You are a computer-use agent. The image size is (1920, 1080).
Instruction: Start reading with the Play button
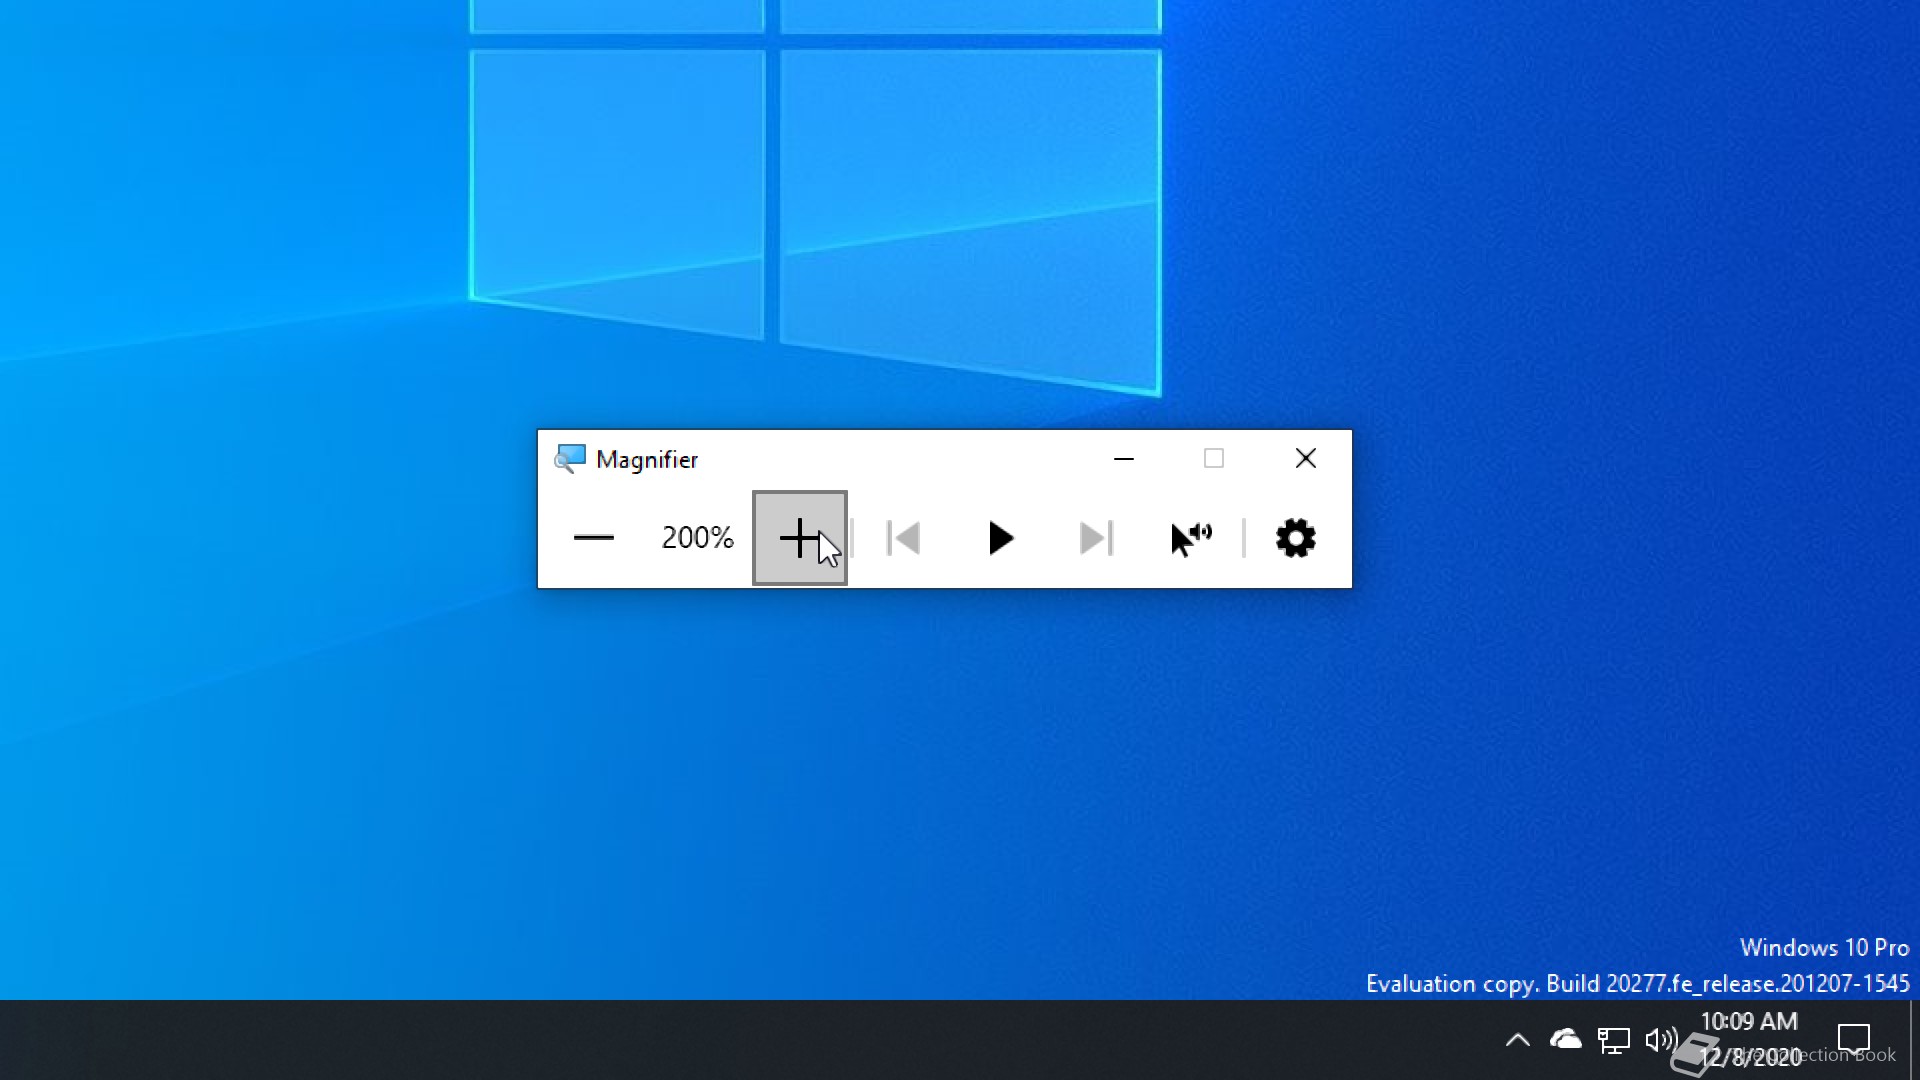point(1000,538)
